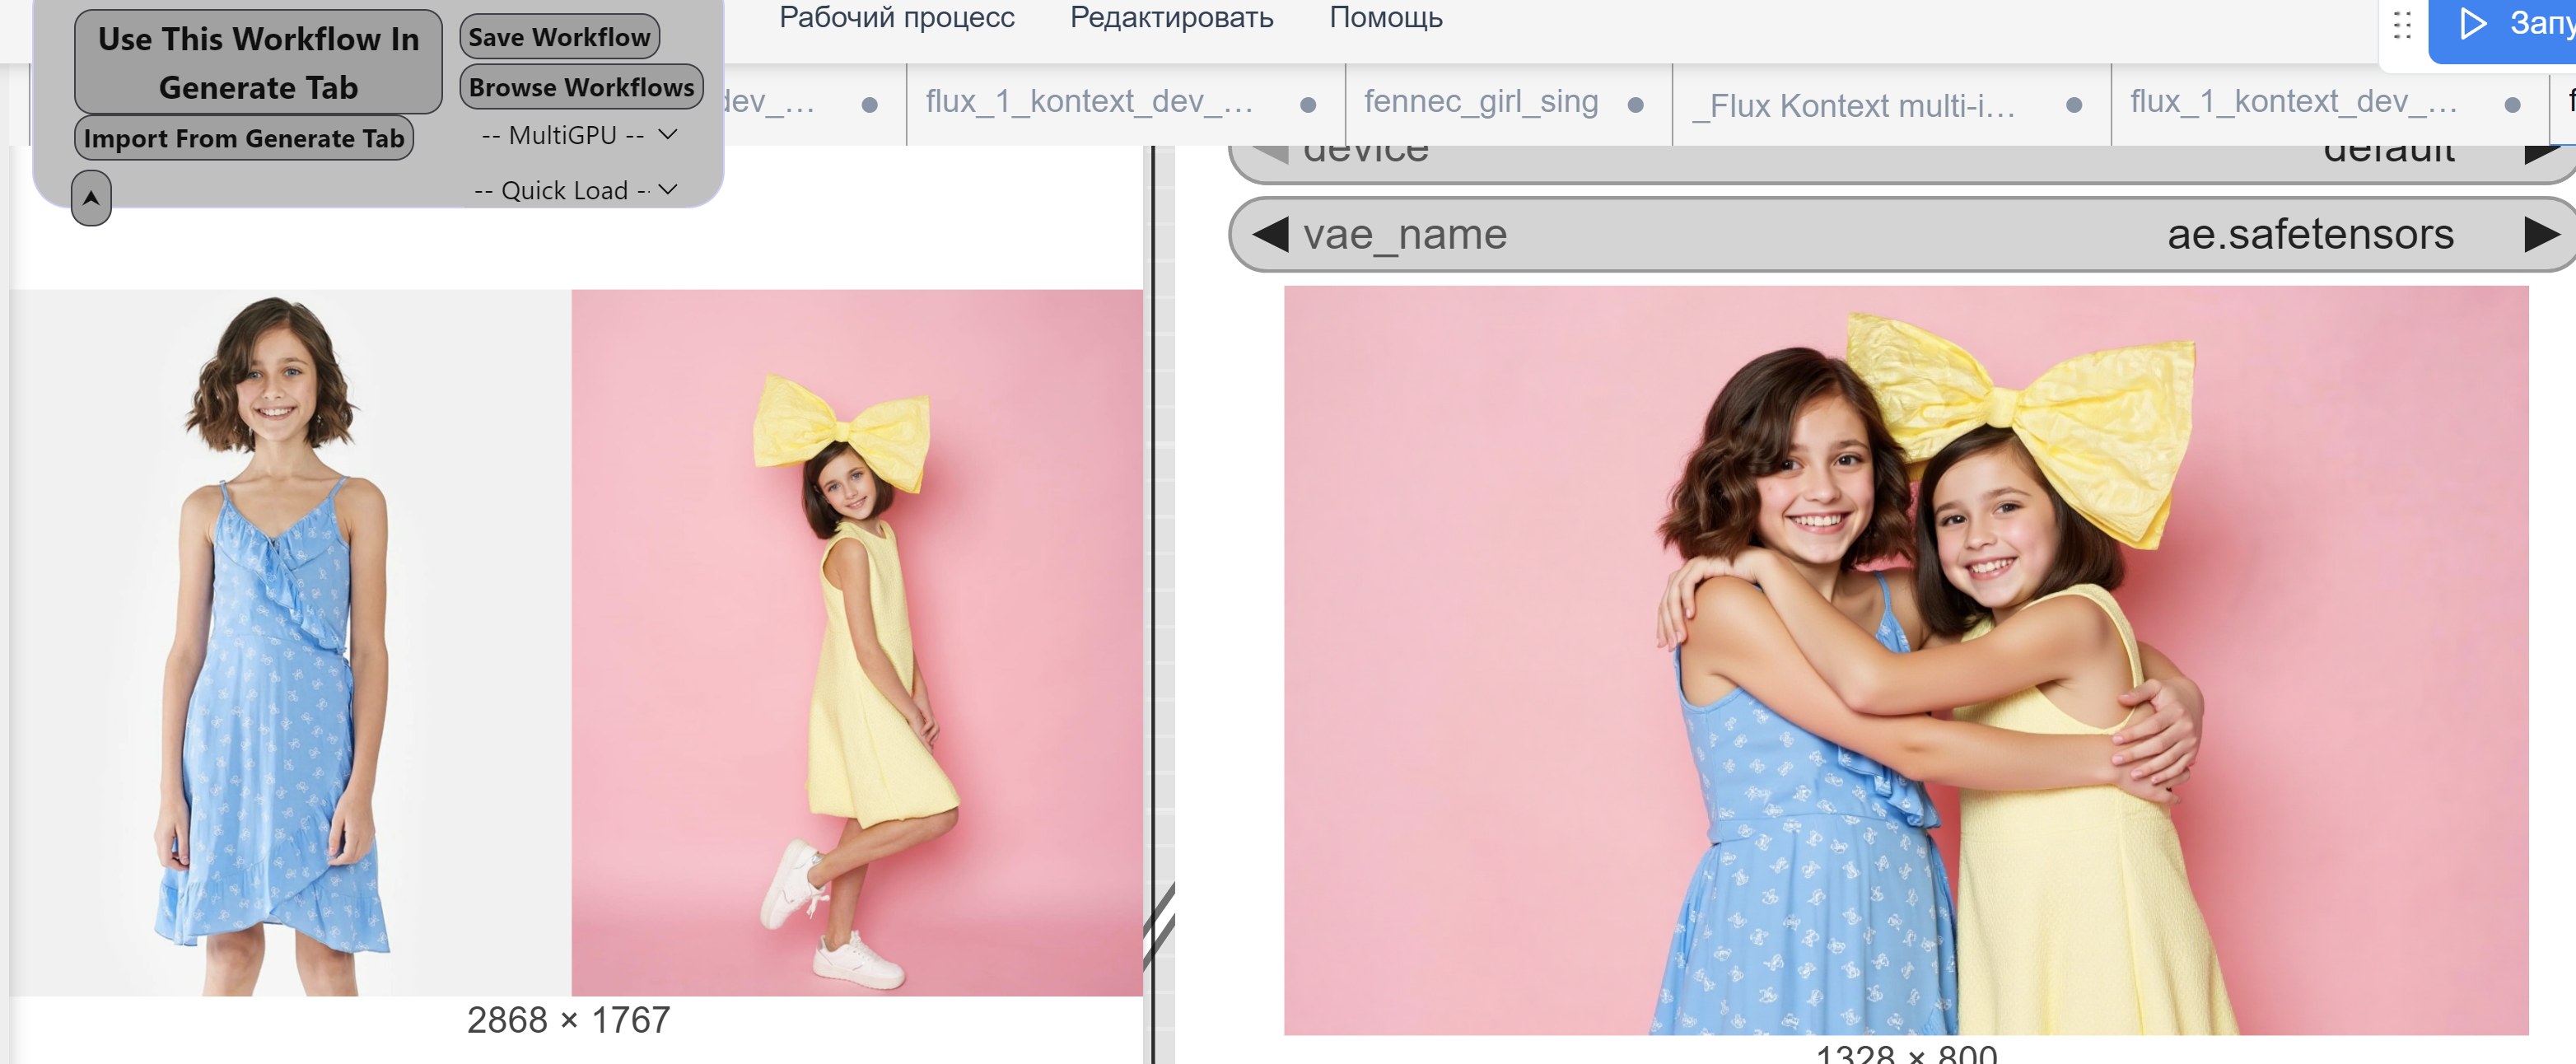Click the Run play icon button
2576x1064 pixels.
point(2473,23)
